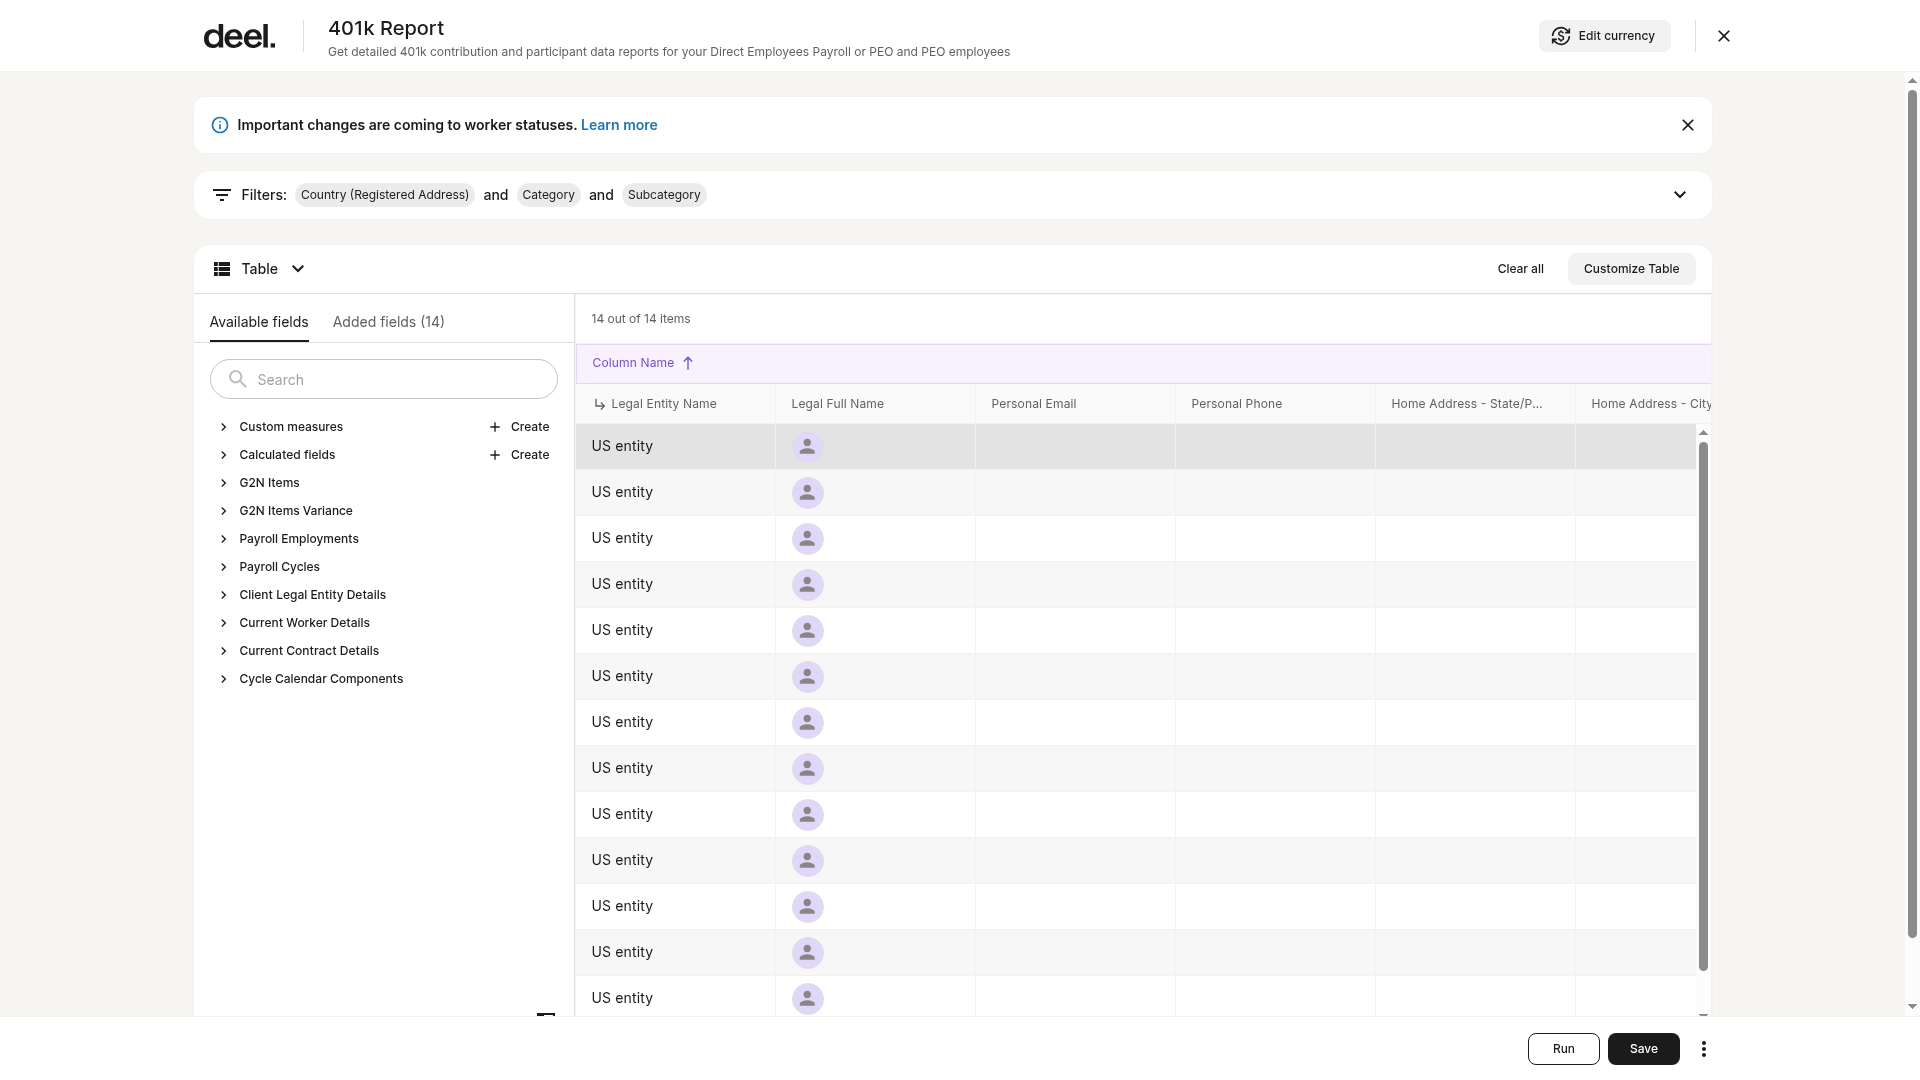This screenshot has width=1920, height=1080.
Task: Expand the Current Contract Details group
Action: pos(224,651)
